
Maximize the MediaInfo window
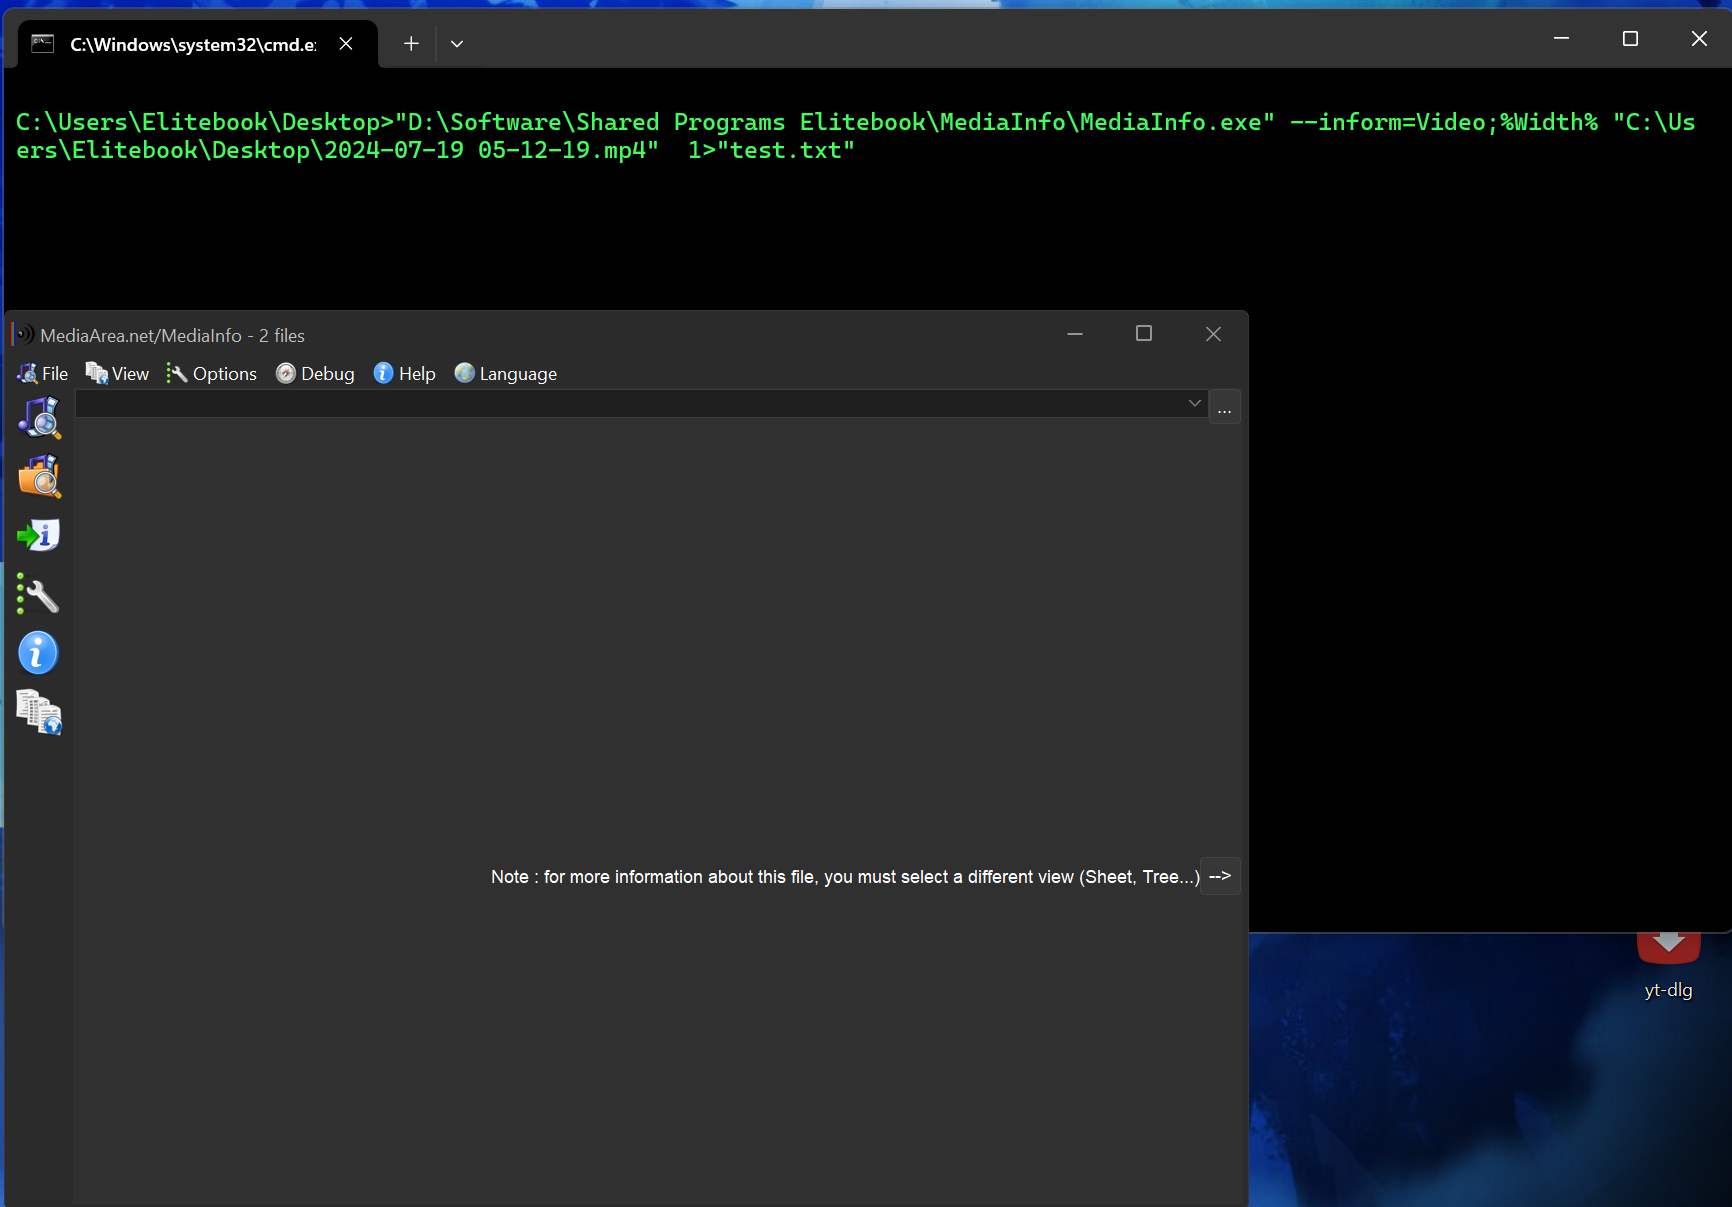point(1144,334)
